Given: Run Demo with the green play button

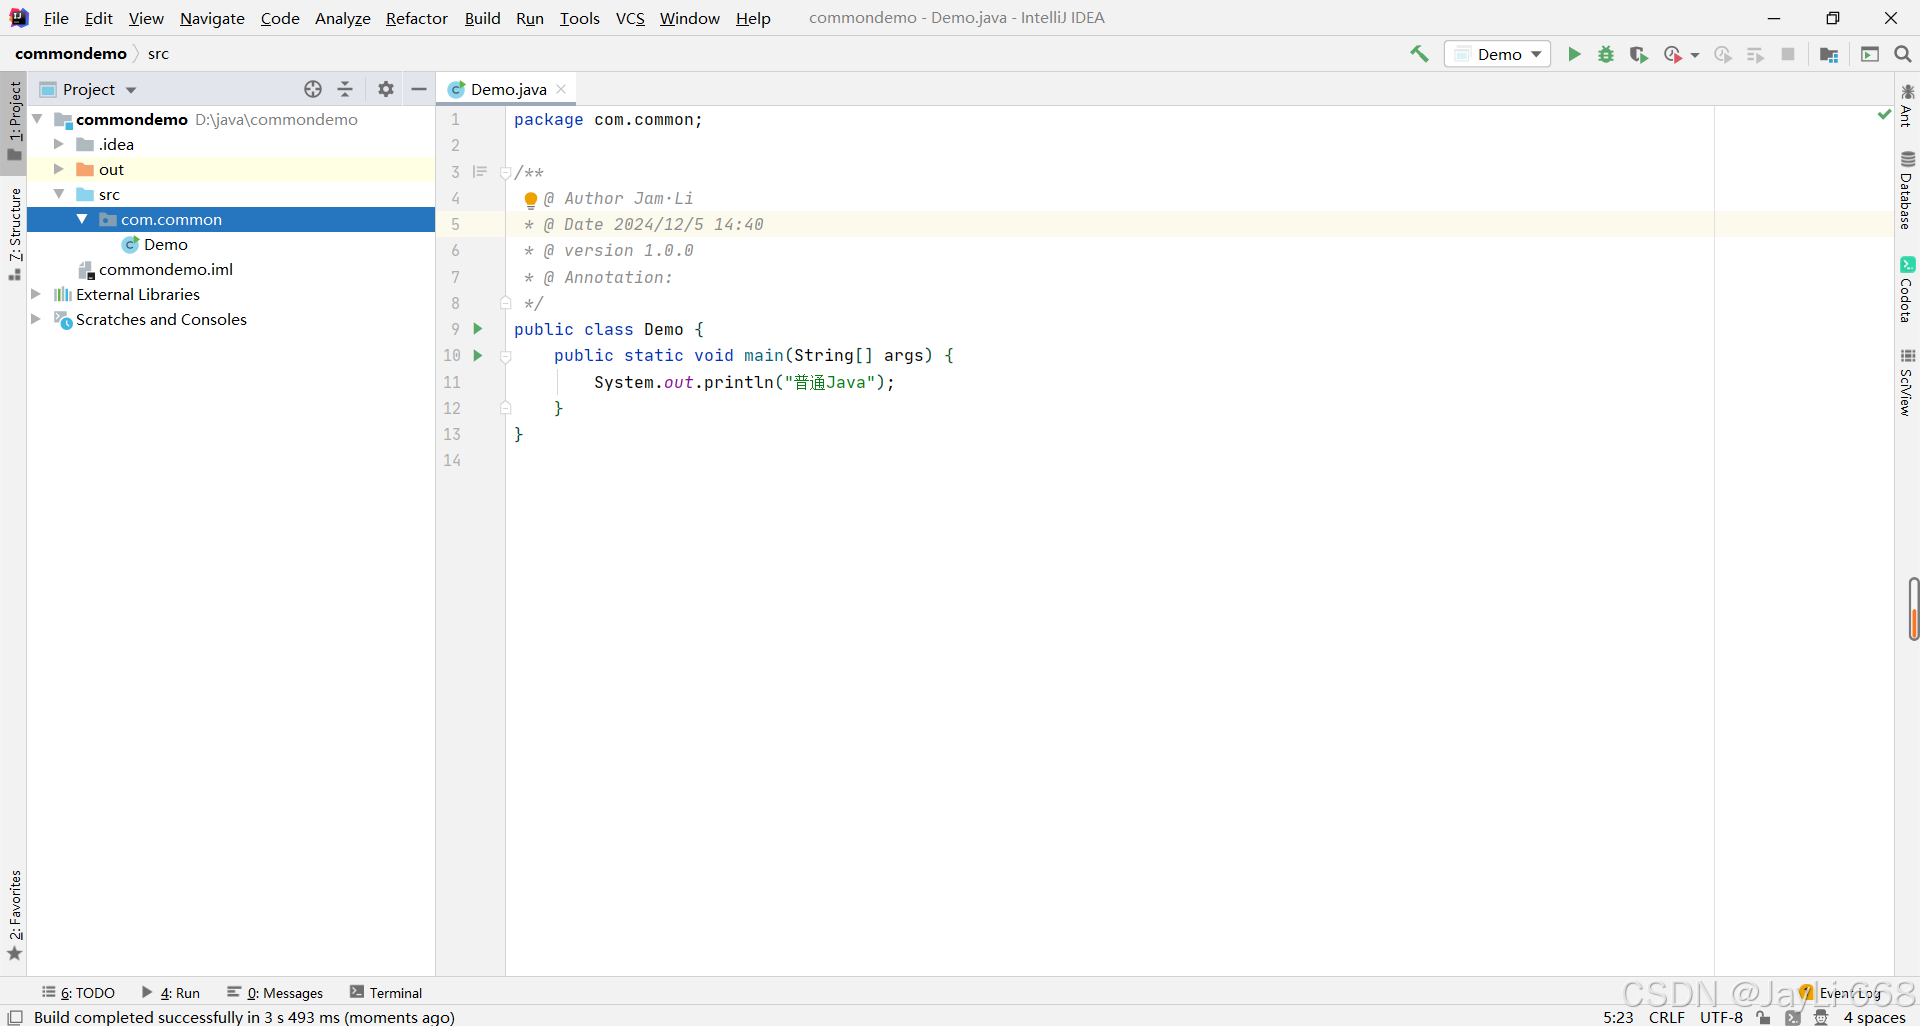Looking at the screenshot, I should coord(1574,54).
